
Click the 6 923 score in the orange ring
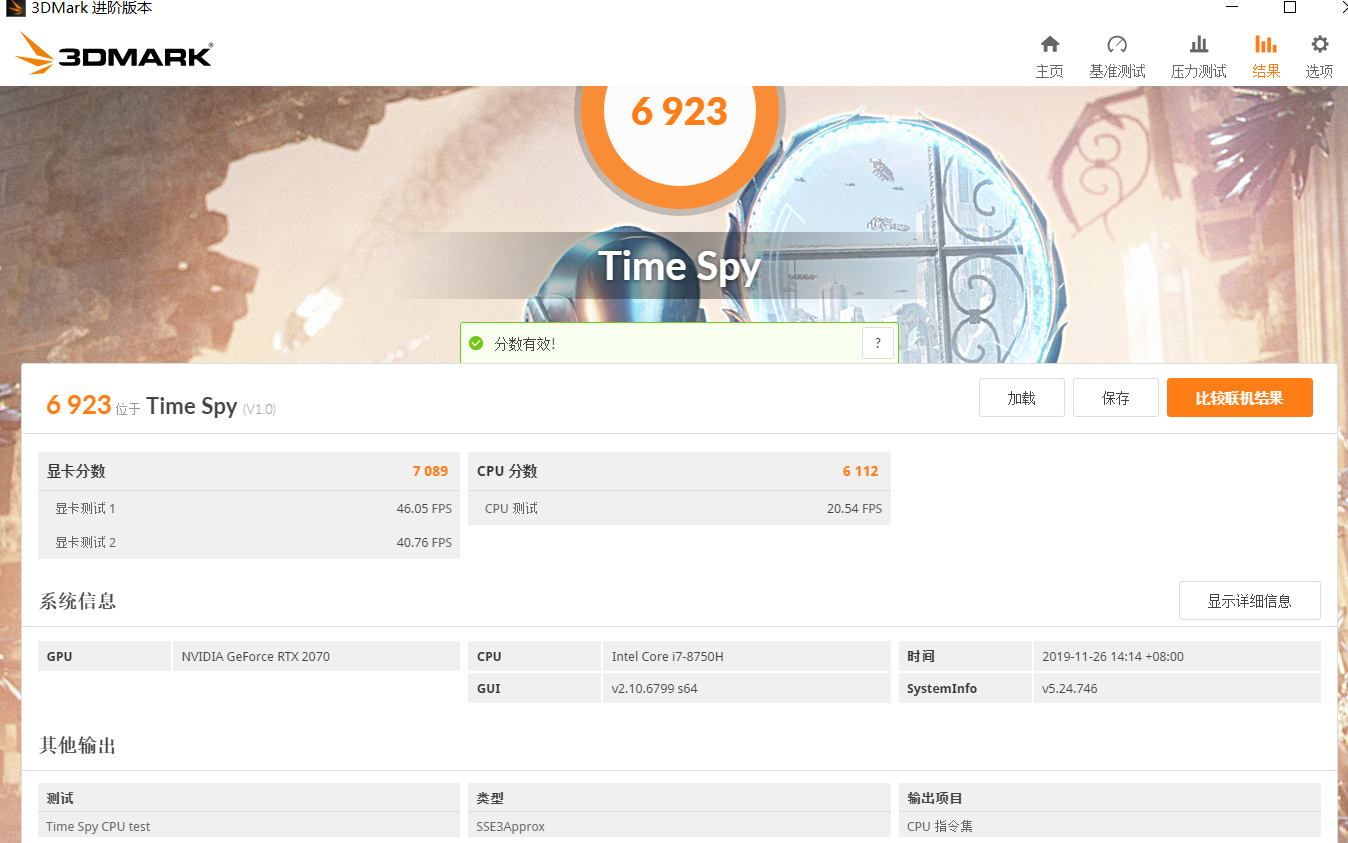coord(680,112)
